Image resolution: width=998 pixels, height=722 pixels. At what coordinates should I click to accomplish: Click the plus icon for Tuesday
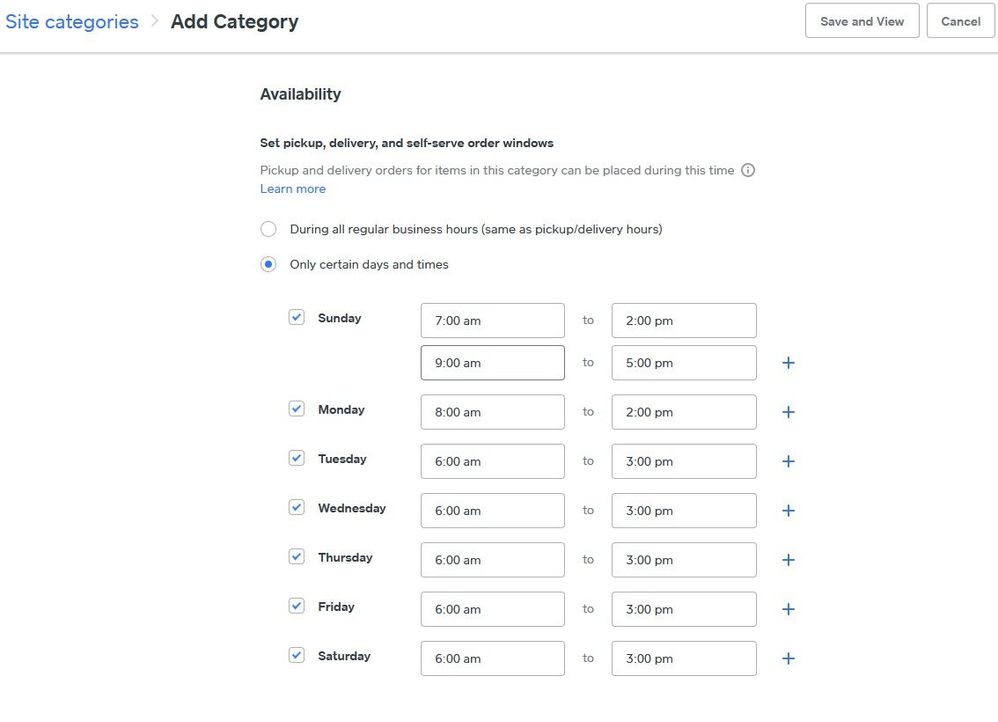pyautogui.click(x=788, y=461)
